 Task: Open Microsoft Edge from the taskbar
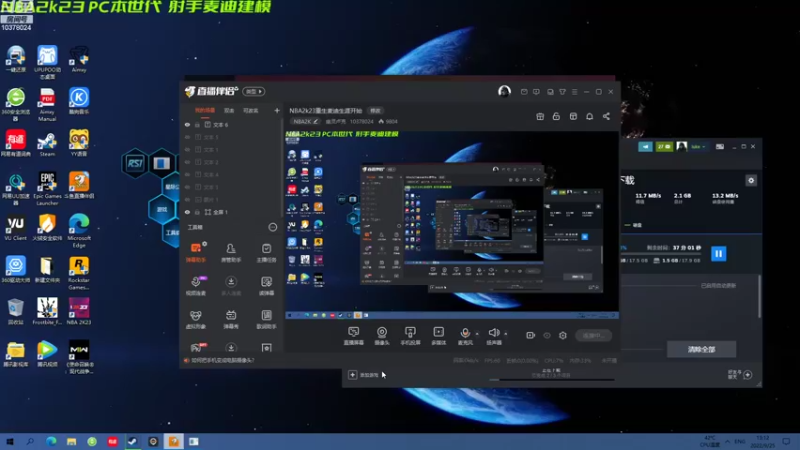(51, 441)
